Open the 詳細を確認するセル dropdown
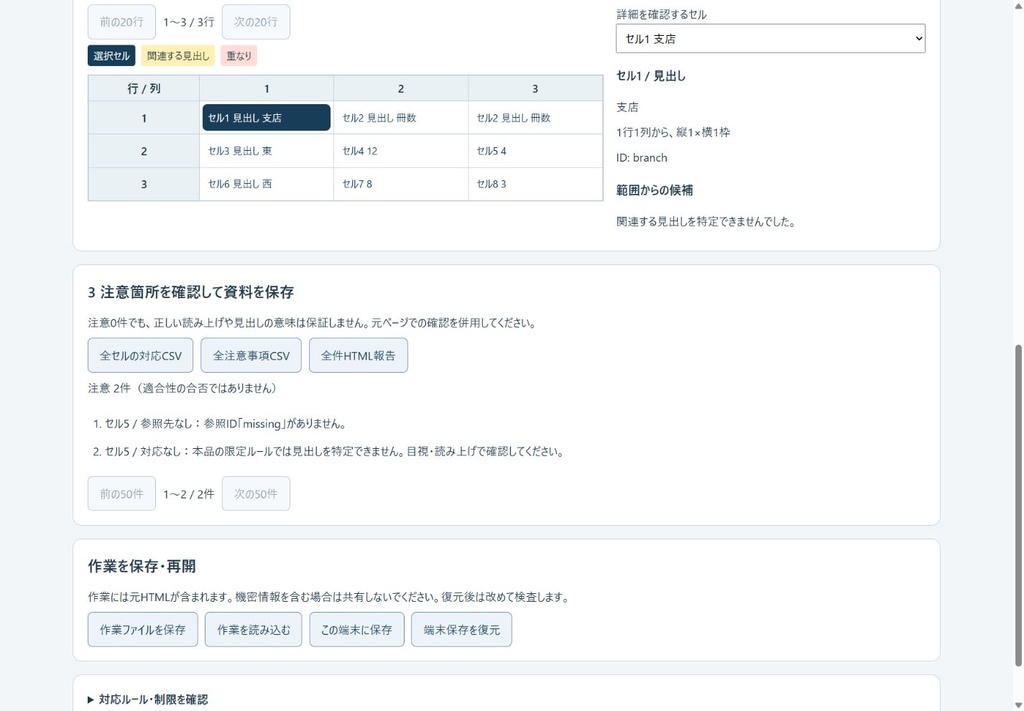The image size is (1024, 711). [x=770, y=39]
